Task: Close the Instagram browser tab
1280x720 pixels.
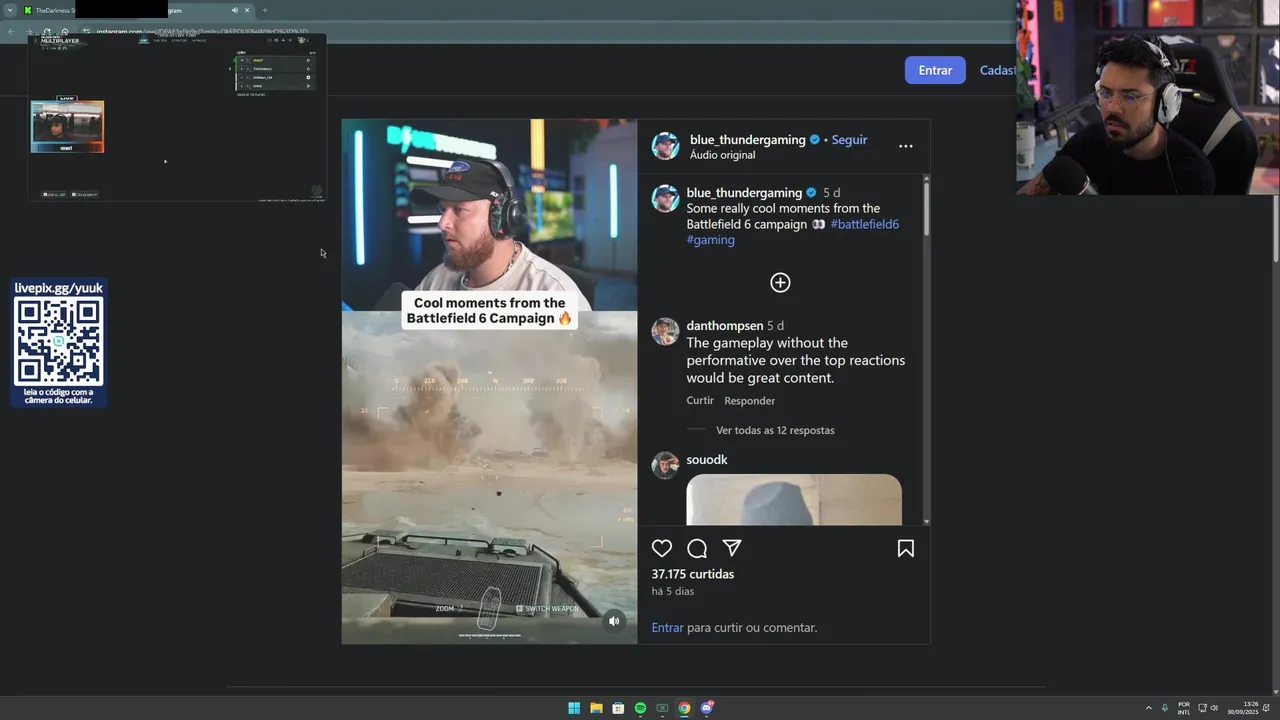Action: click(247, 10)
